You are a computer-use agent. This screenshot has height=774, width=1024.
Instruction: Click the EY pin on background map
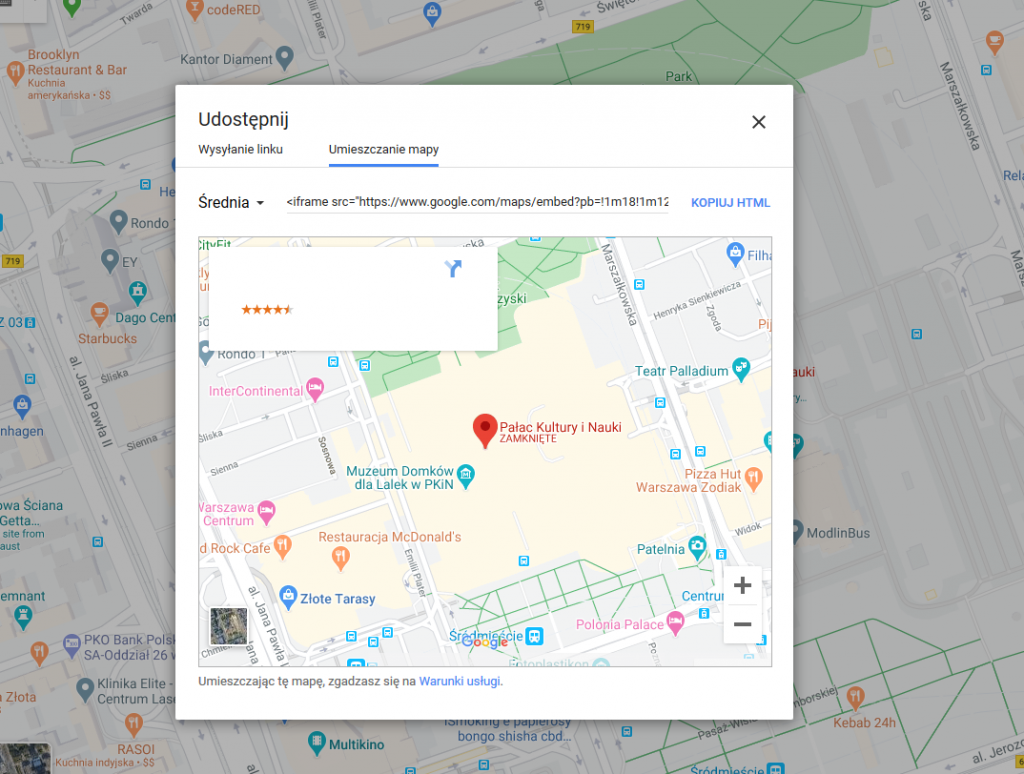tap(110, 261)
